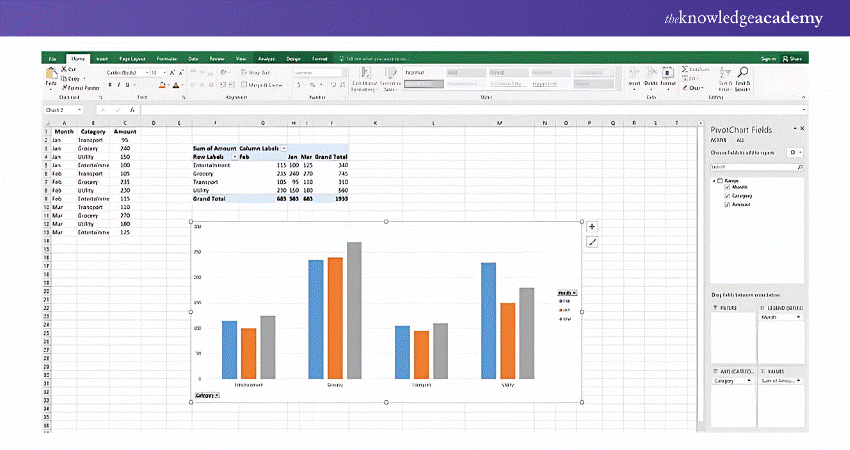The width and height of the screenshot is (850, 450).
Task: Click the Sign in link
Action: 767,59
